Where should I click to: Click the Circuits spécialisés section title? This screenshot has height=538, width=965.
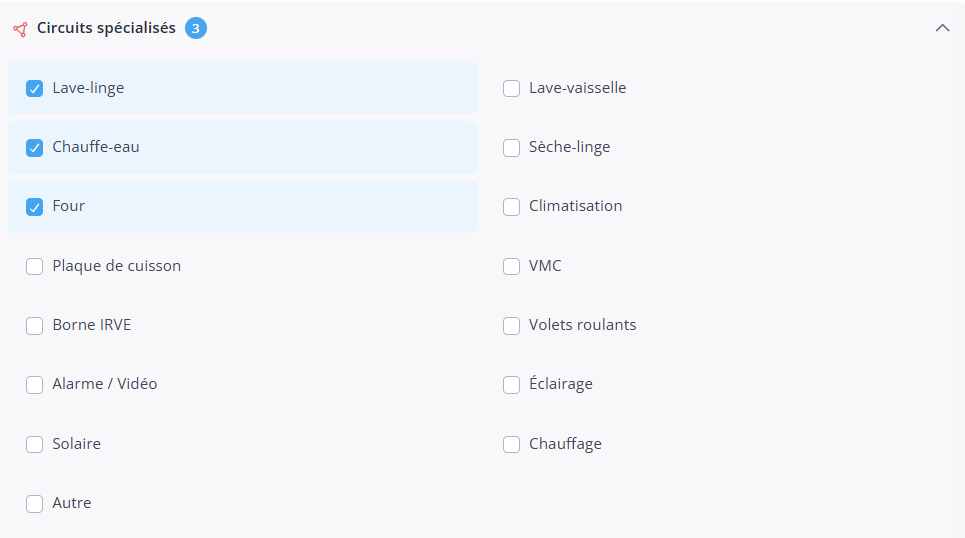coord(106,28)
